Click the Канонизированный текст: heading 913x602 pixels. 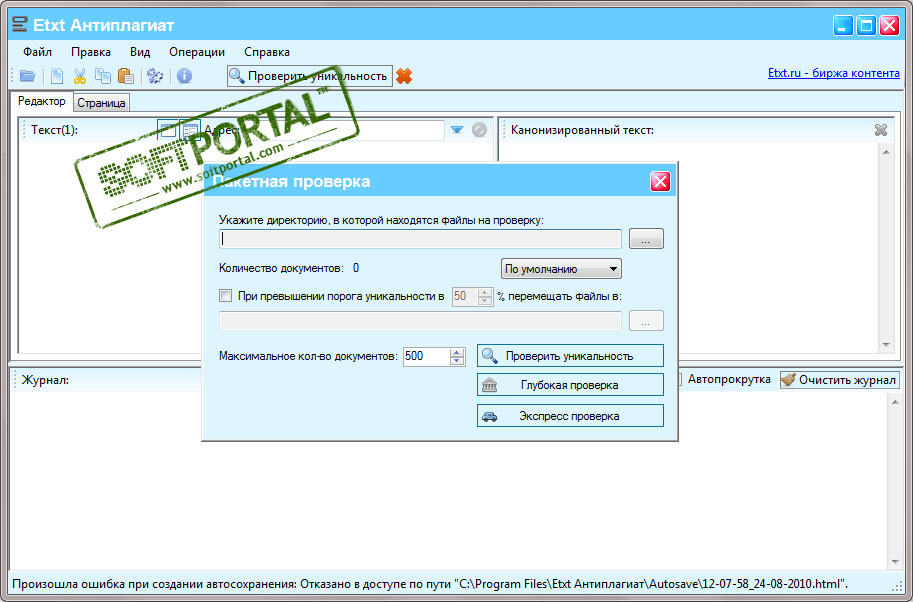pos(582,130)
